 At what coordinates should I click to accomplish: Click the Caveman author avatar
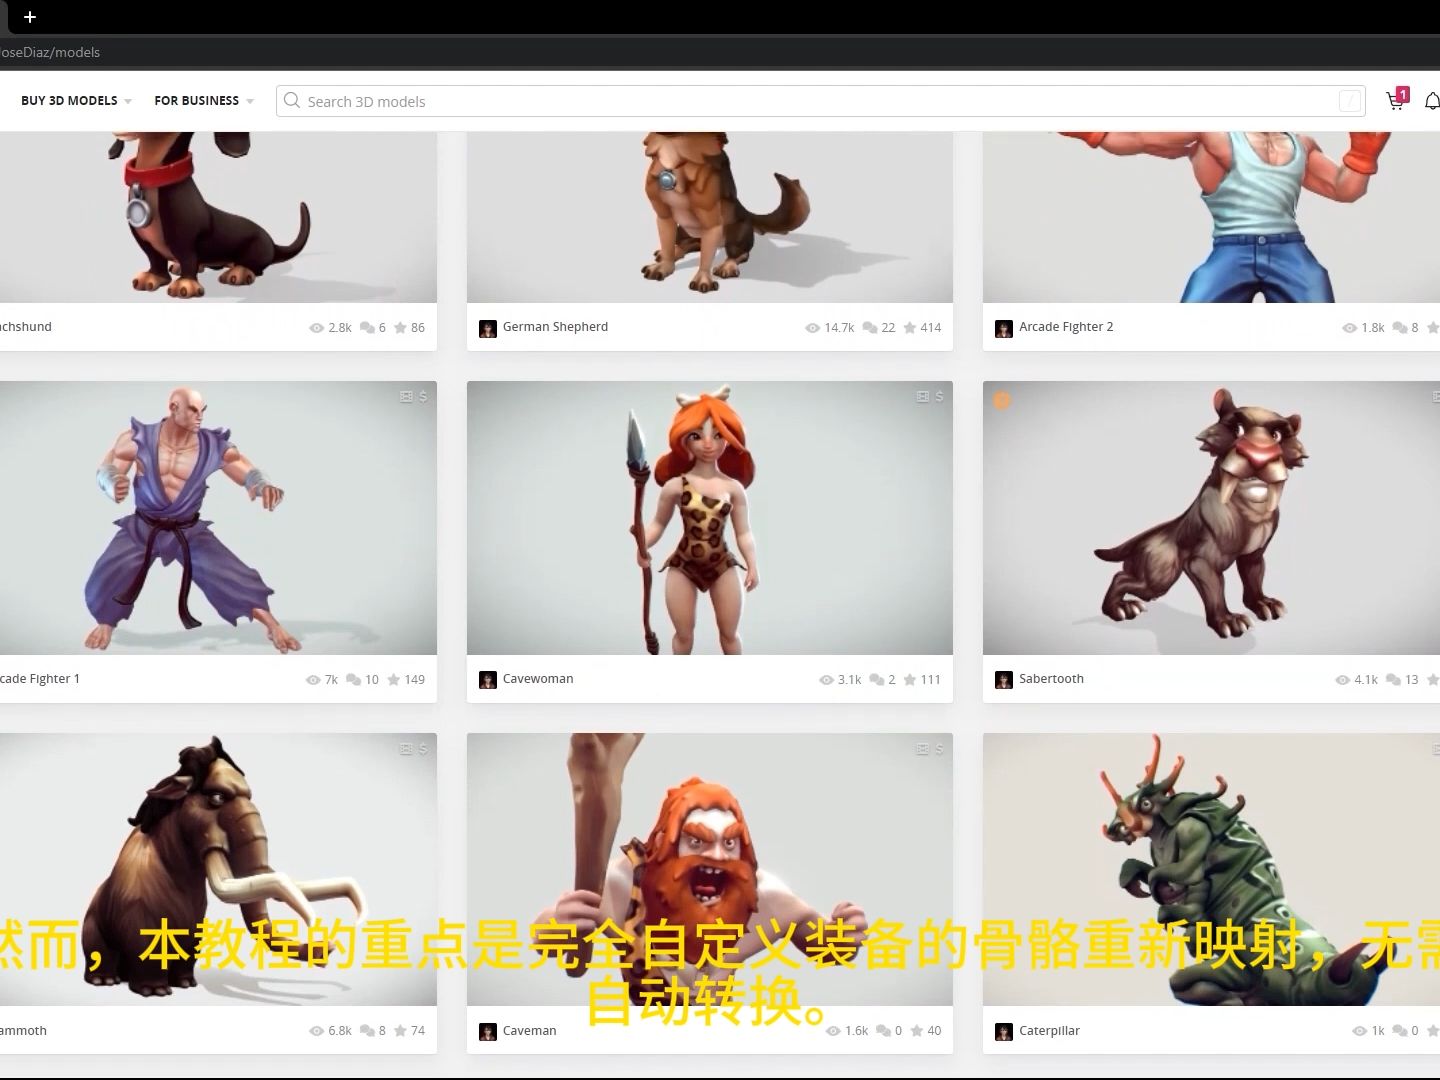pyautogui.click(x=488, y=1032)
